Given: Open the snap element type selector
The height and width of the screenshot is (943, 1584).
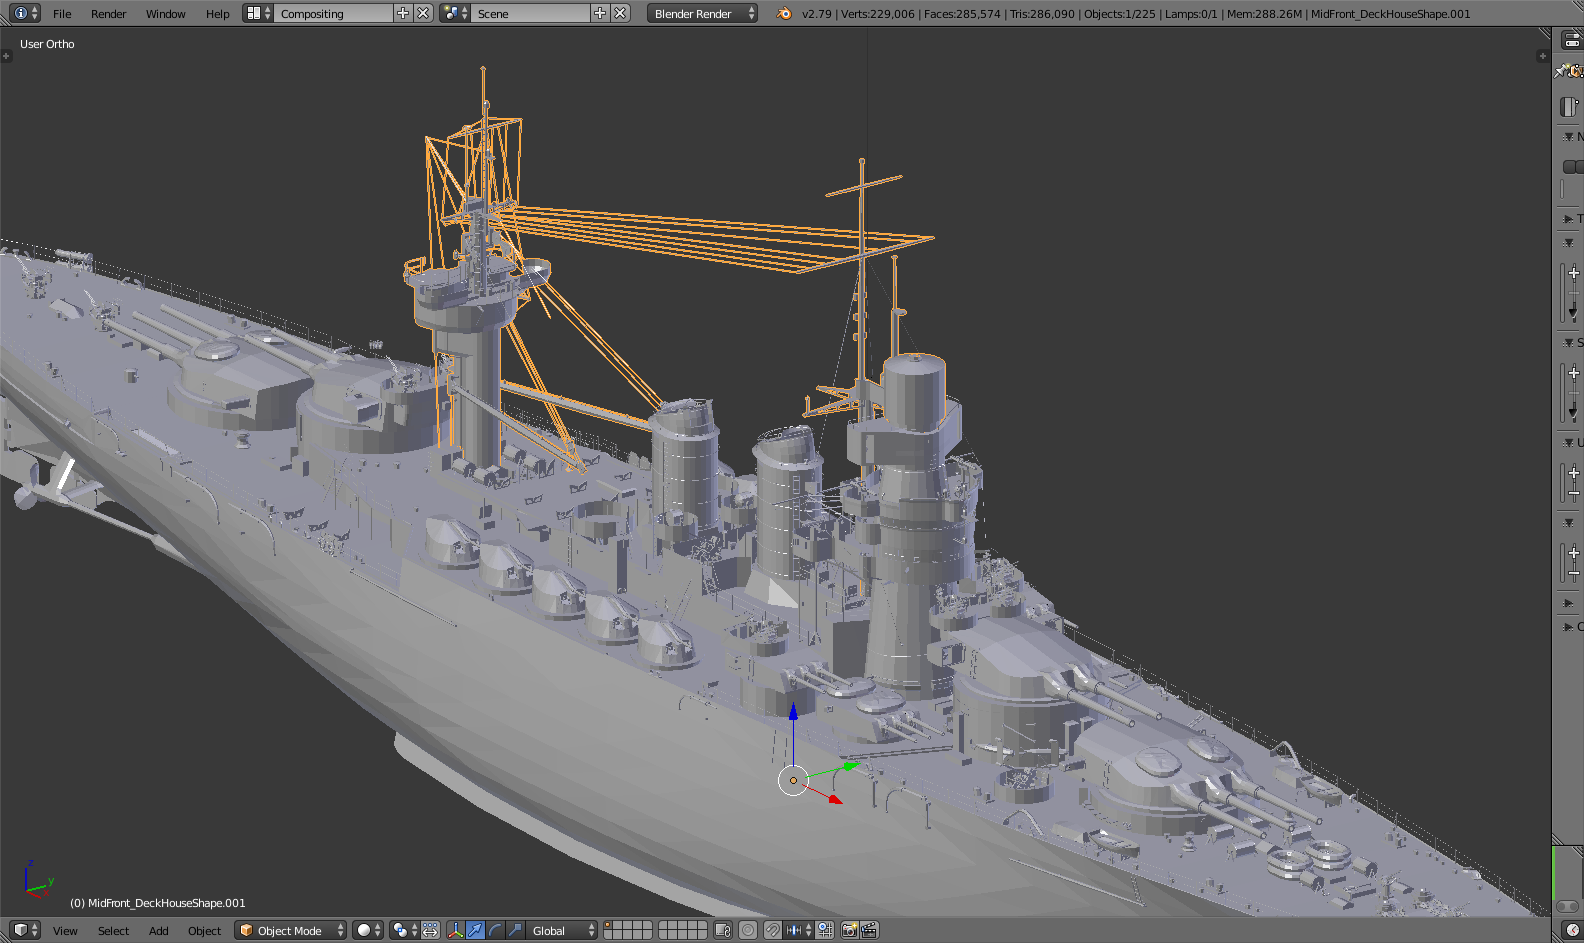Looking at the screenshot, I should click(x=798, y=930).
